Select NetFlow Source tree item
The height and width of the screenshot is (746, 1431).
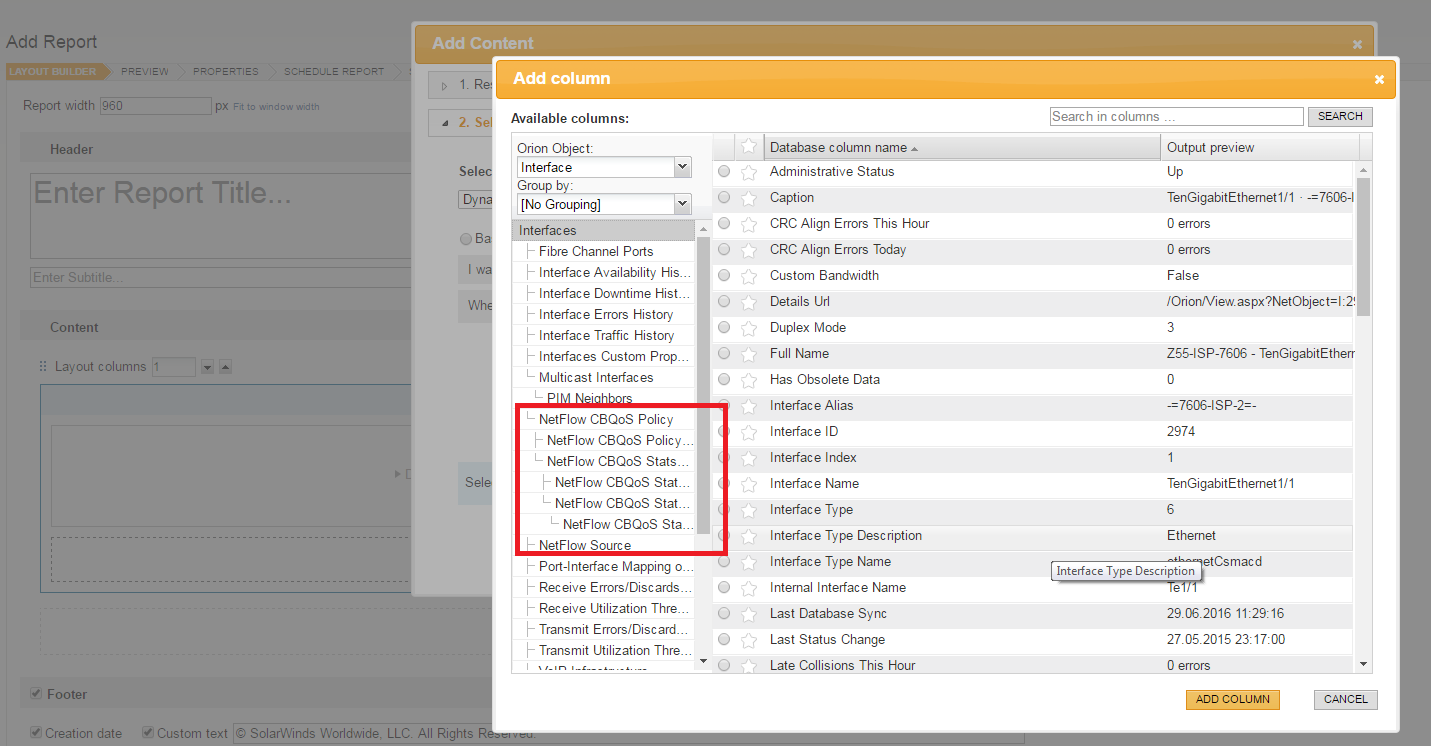(x=585, y=546)
